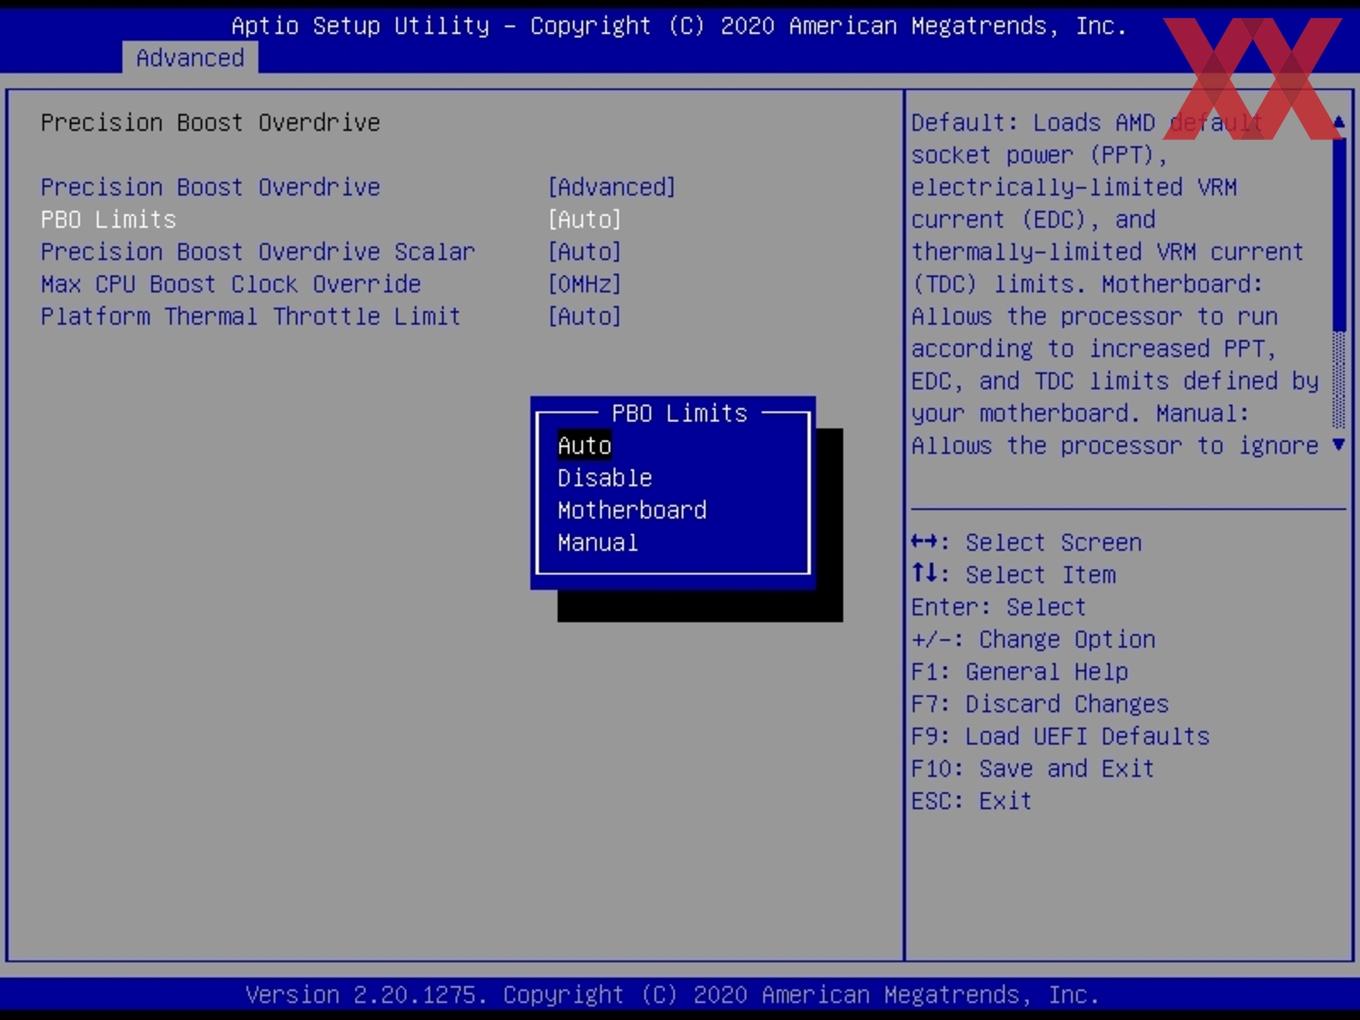Open [Auto] value of Precision Boost Overdrive Scalar
The image size is (1360, 1020).
tap(585, 251)
